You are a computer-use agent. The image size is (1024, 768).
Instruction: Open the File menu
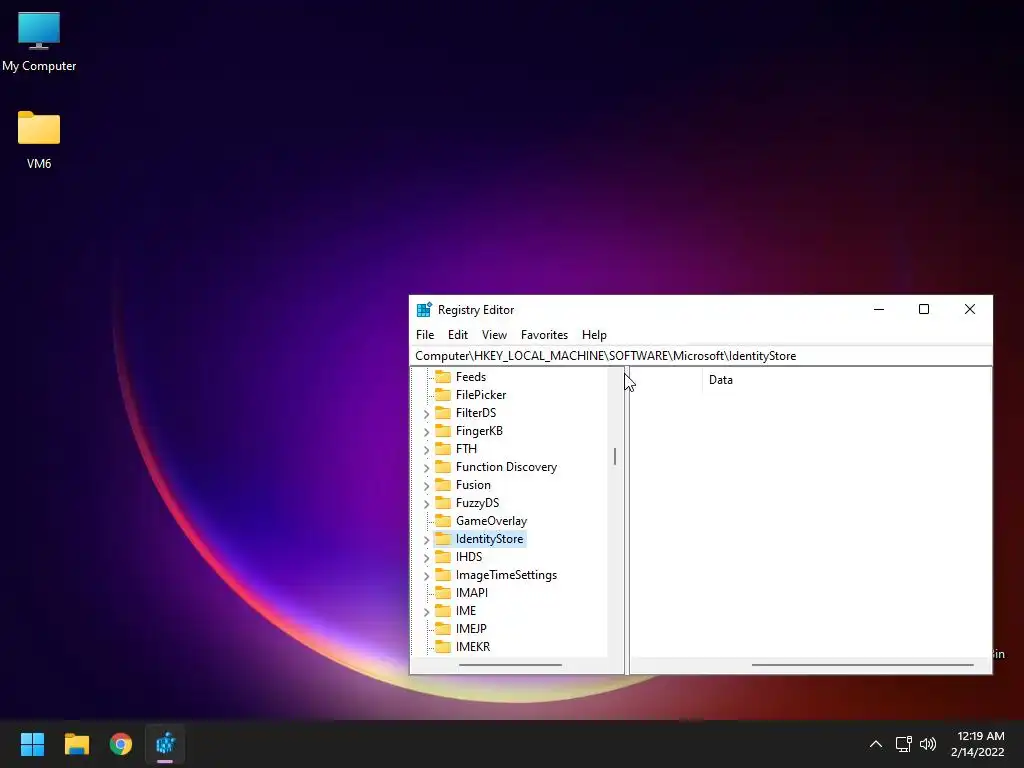(424, 334)
